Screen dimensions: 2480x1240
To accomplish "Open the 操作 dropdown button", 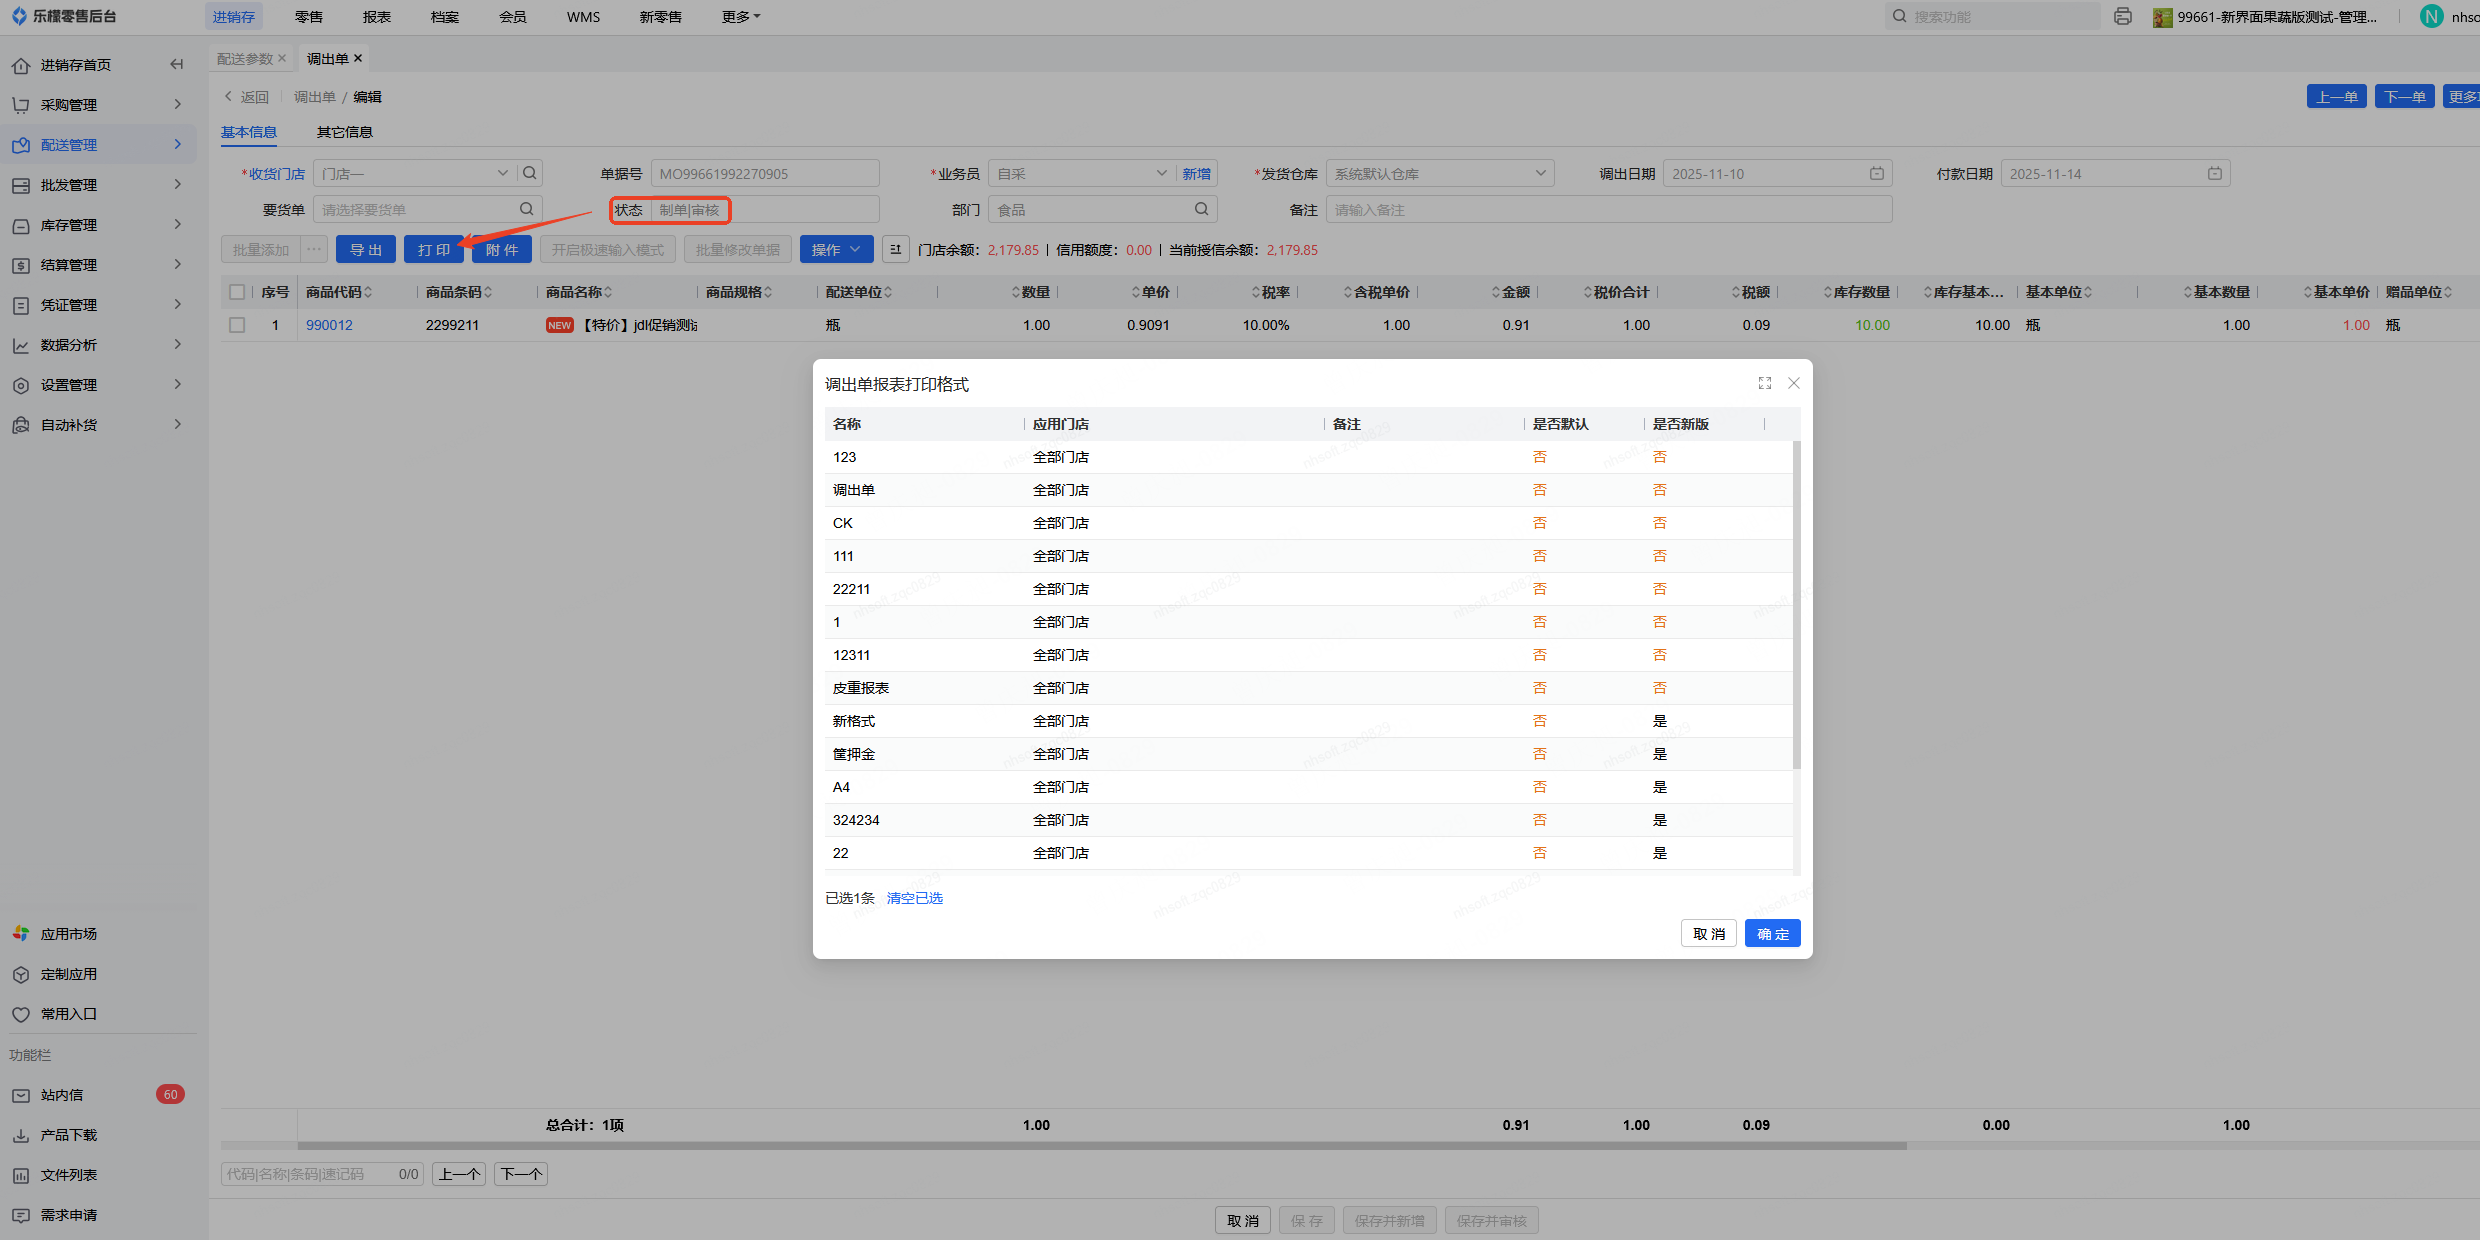I will tap(836, 249).
